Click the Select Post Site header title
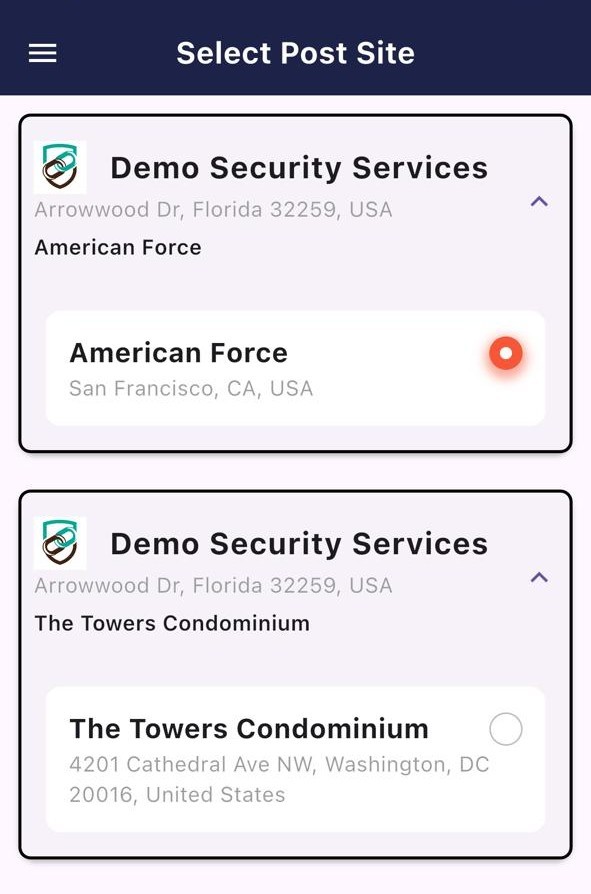This screenshot has height=894, width=591. 295,53
